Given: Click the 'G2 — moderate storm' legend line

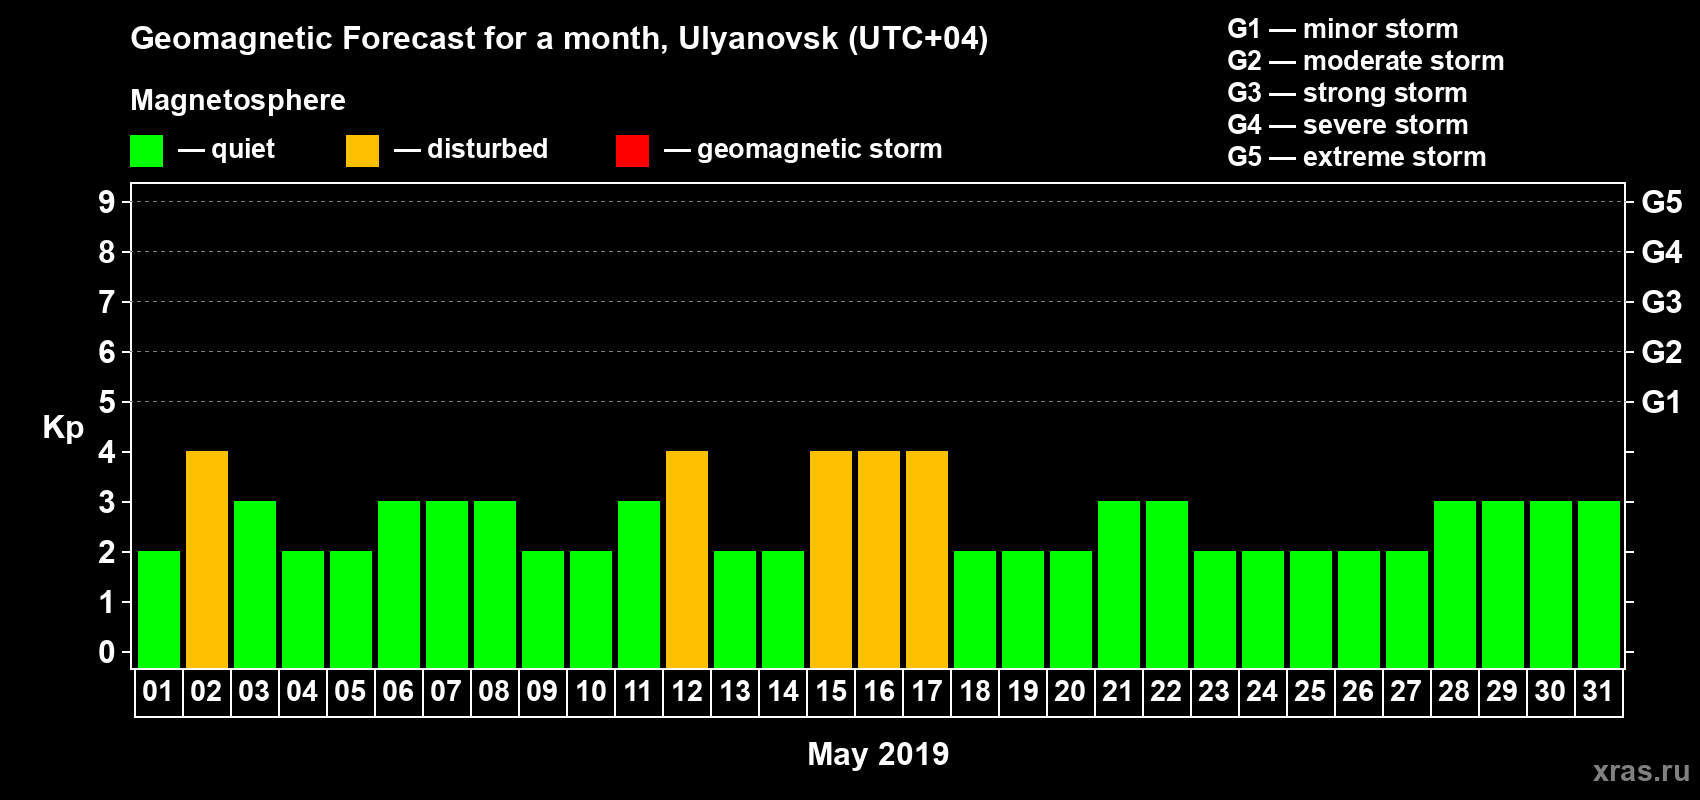Looking at the screenshot, I should point(1366,61).
